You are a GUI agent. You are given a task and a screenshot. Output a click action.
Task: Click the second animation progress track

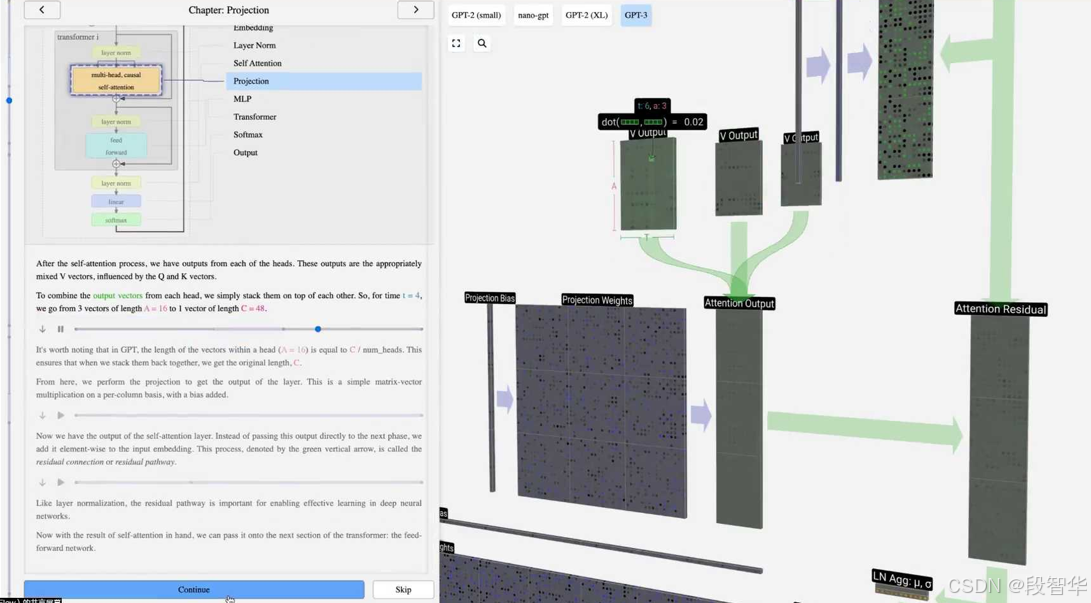pos(248,415)
